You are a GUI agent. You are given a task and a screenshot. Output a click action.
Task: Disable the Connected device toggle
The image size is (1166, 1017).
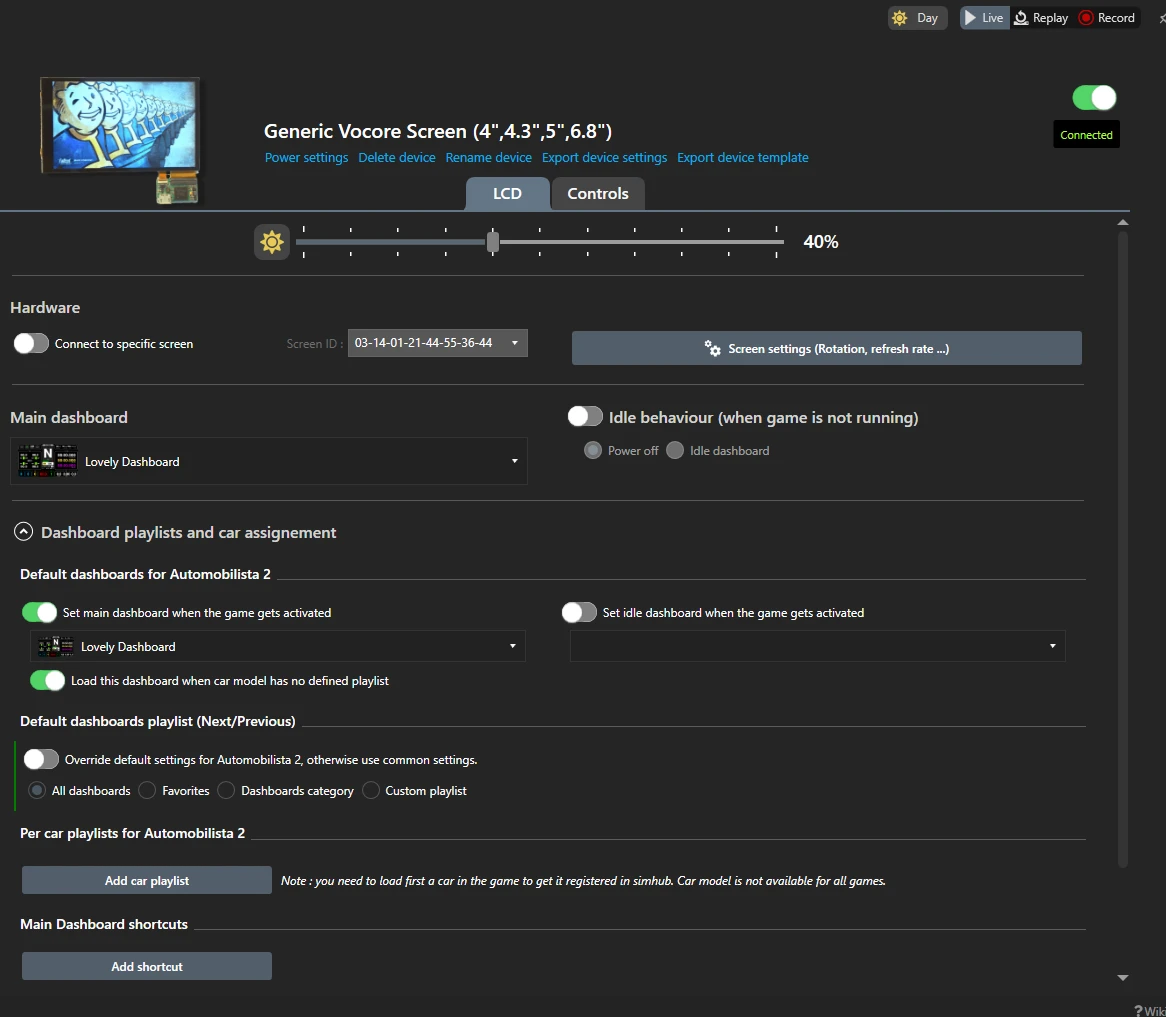click(x=1093, y=97)
